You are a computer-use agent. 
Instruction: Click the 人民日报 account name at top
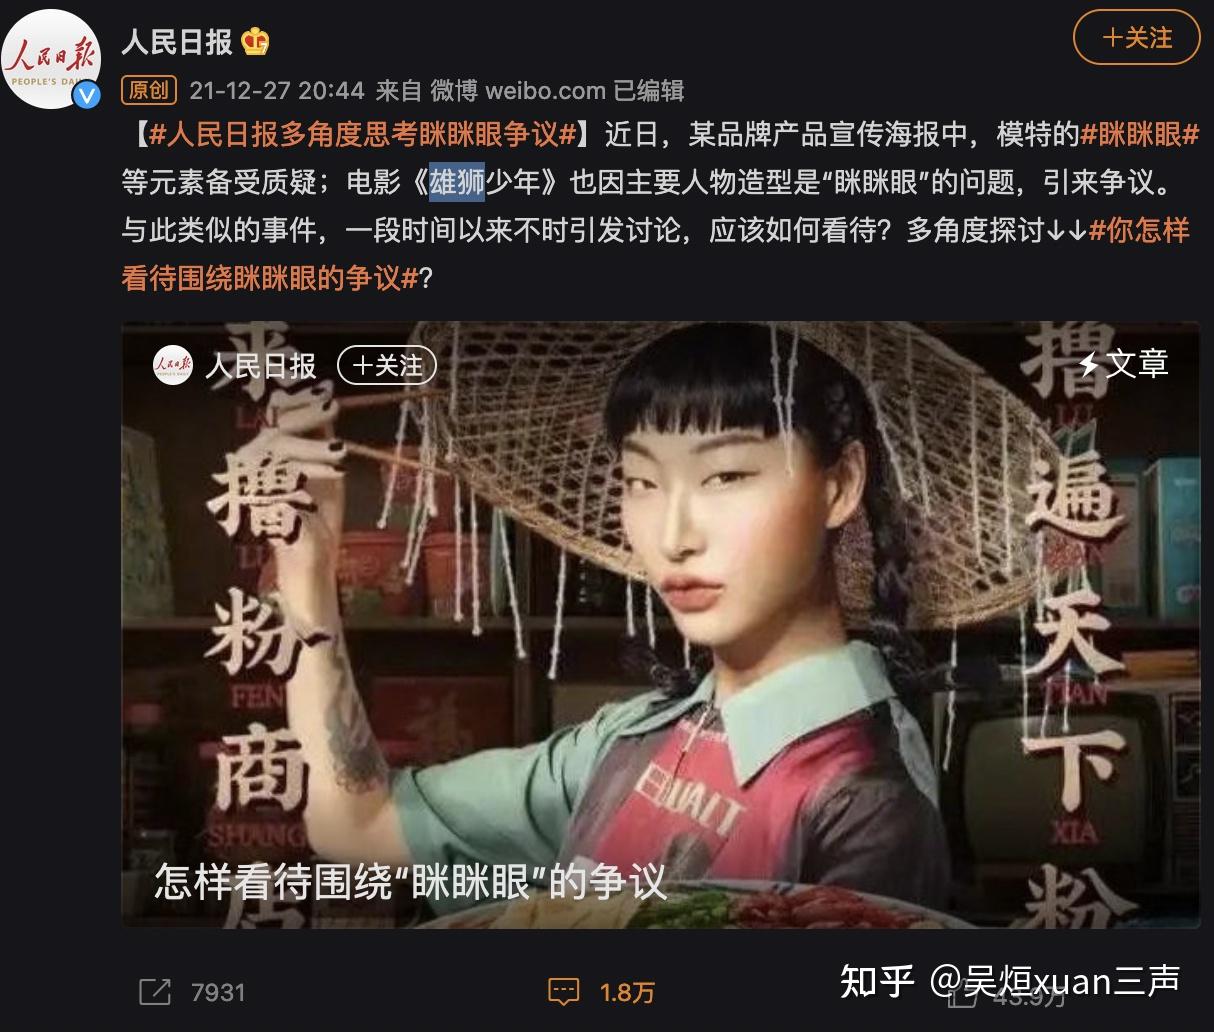(177, 41)
